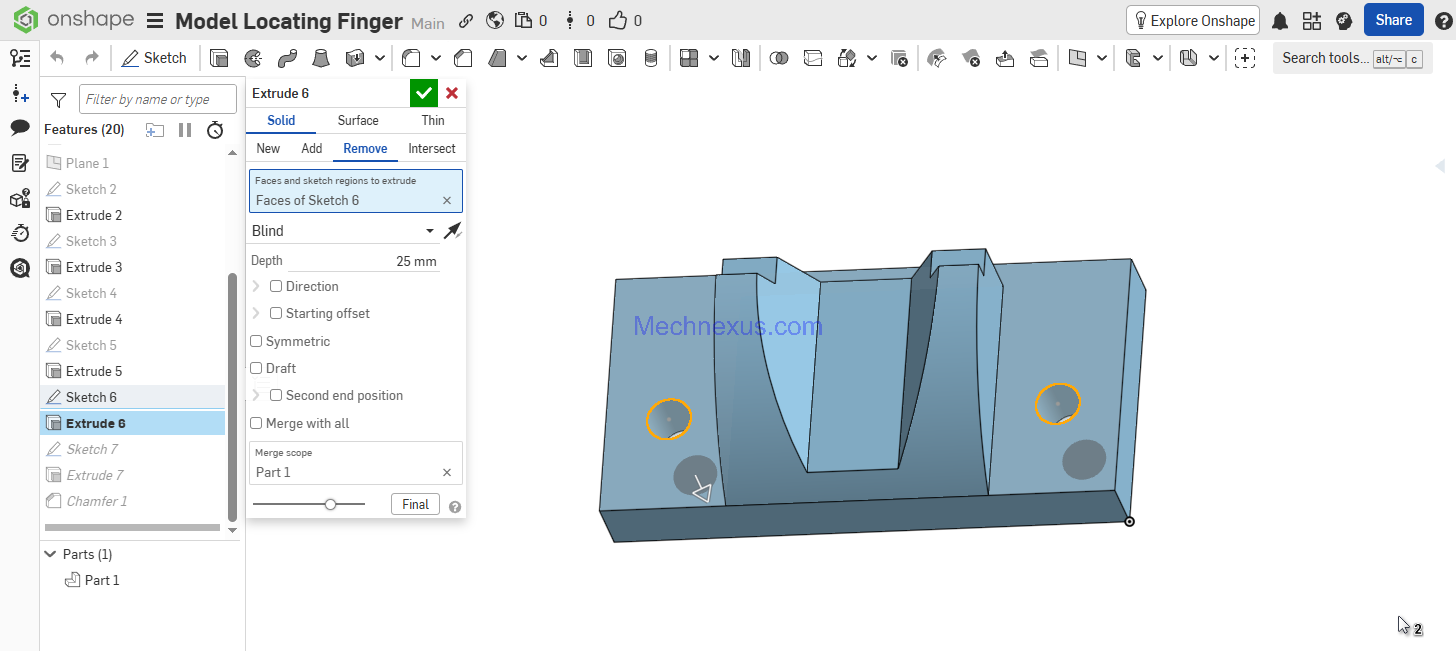1456x651 pixels.
Task: Open the notifications bell
Action: pos(1279,21)
